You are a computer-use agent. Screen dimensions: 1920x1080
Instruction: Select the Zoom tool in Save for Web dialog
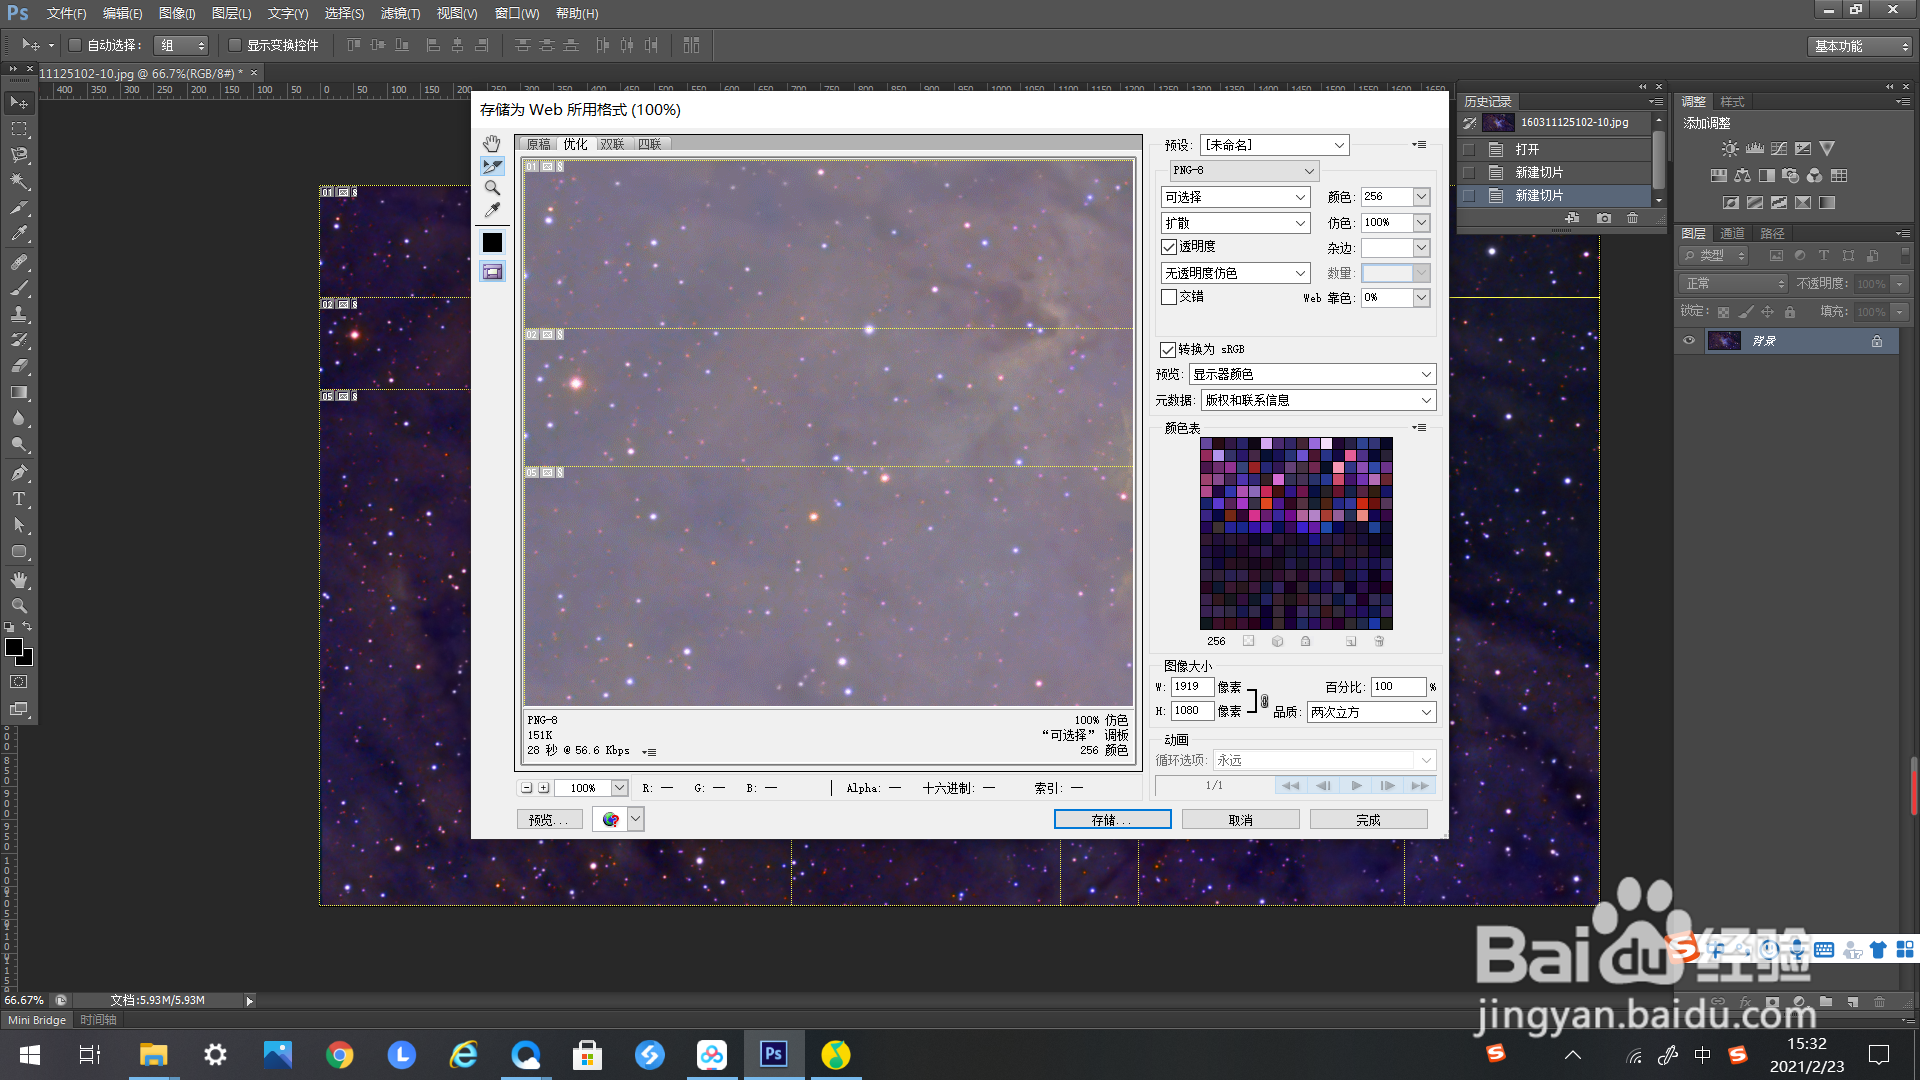tap(491, 188)
